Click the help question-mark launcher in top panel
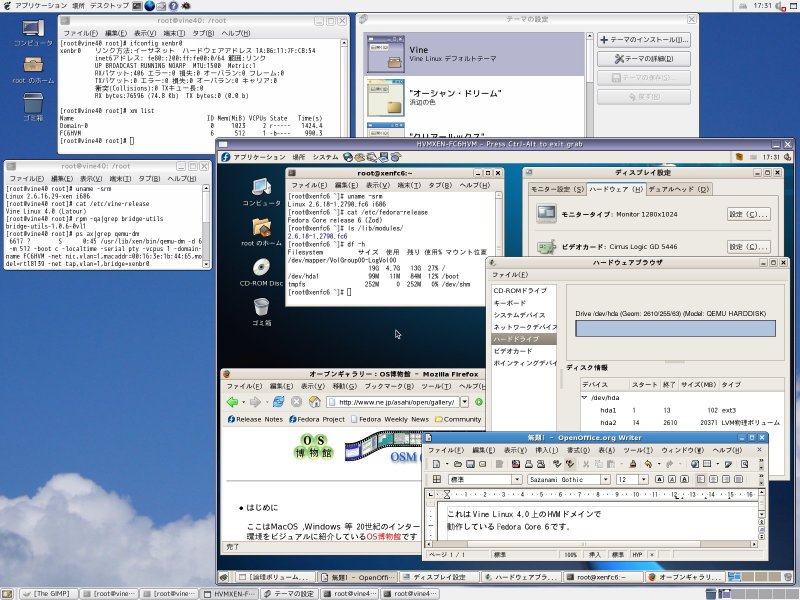The image size is (800, 600). pyautogui.click(x=173, y=6)
